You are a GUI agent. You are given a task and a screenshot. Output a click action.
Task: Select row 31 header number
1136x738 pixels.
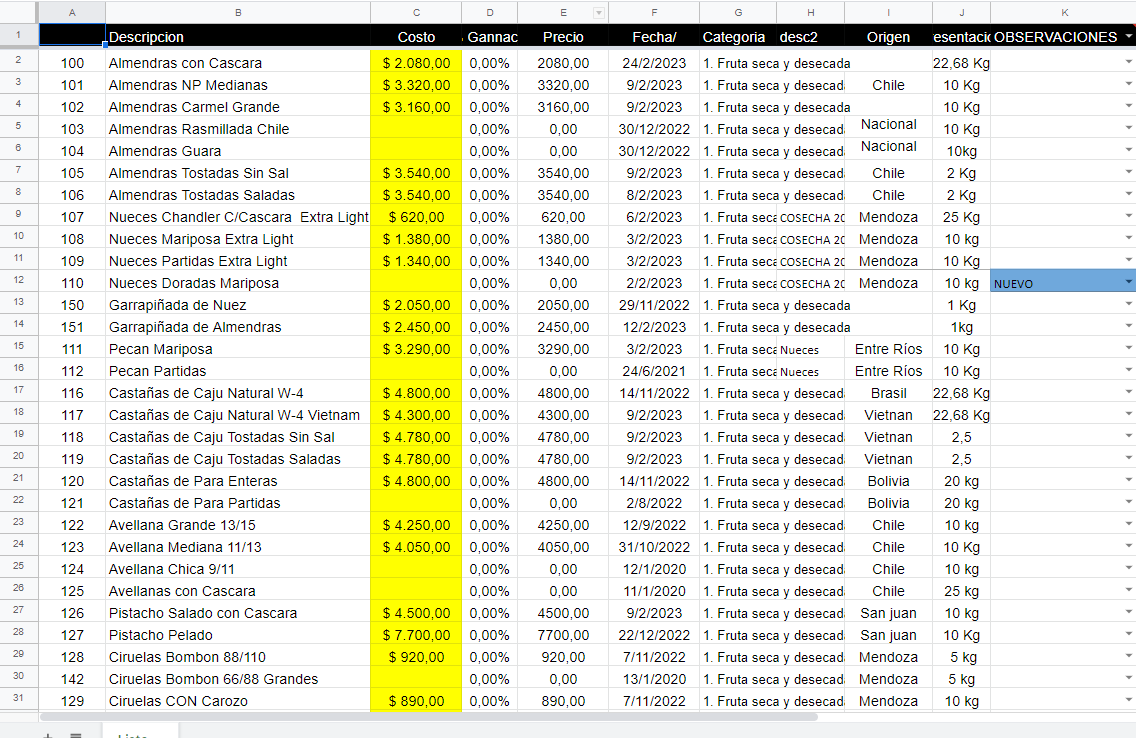[x=19, y=698]
